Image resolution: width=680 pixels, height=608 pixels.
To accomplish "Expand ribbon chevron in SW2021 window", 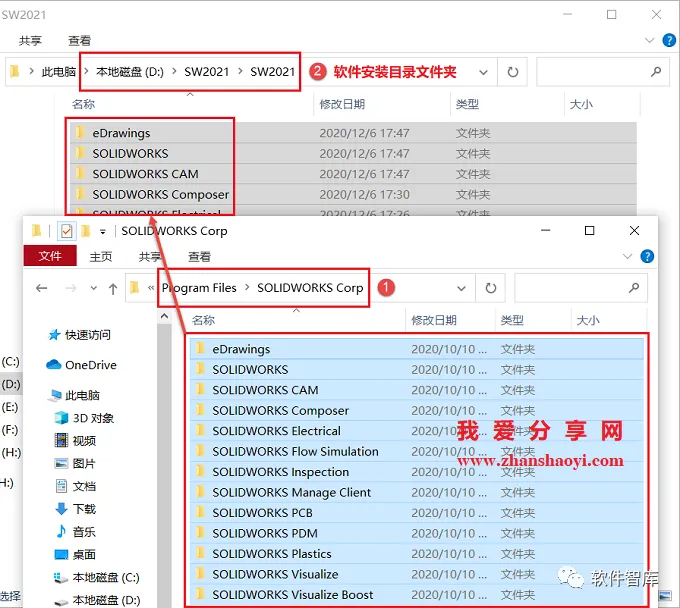I will pyautogui.click(x=649, y=40).
